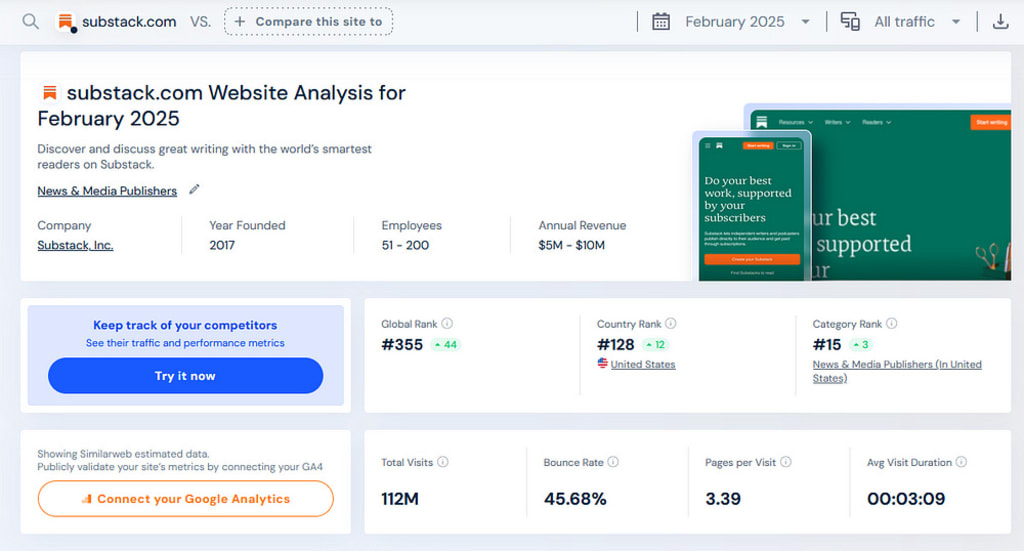Click Keep track of your competitors heading

(x=185, y=325)
